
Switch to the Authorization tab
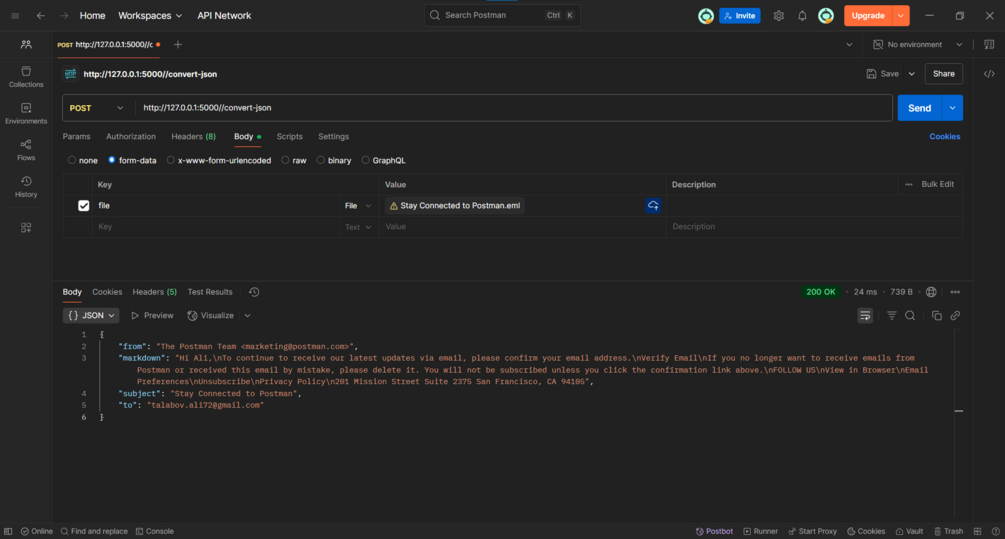click(x=131, y=137)
